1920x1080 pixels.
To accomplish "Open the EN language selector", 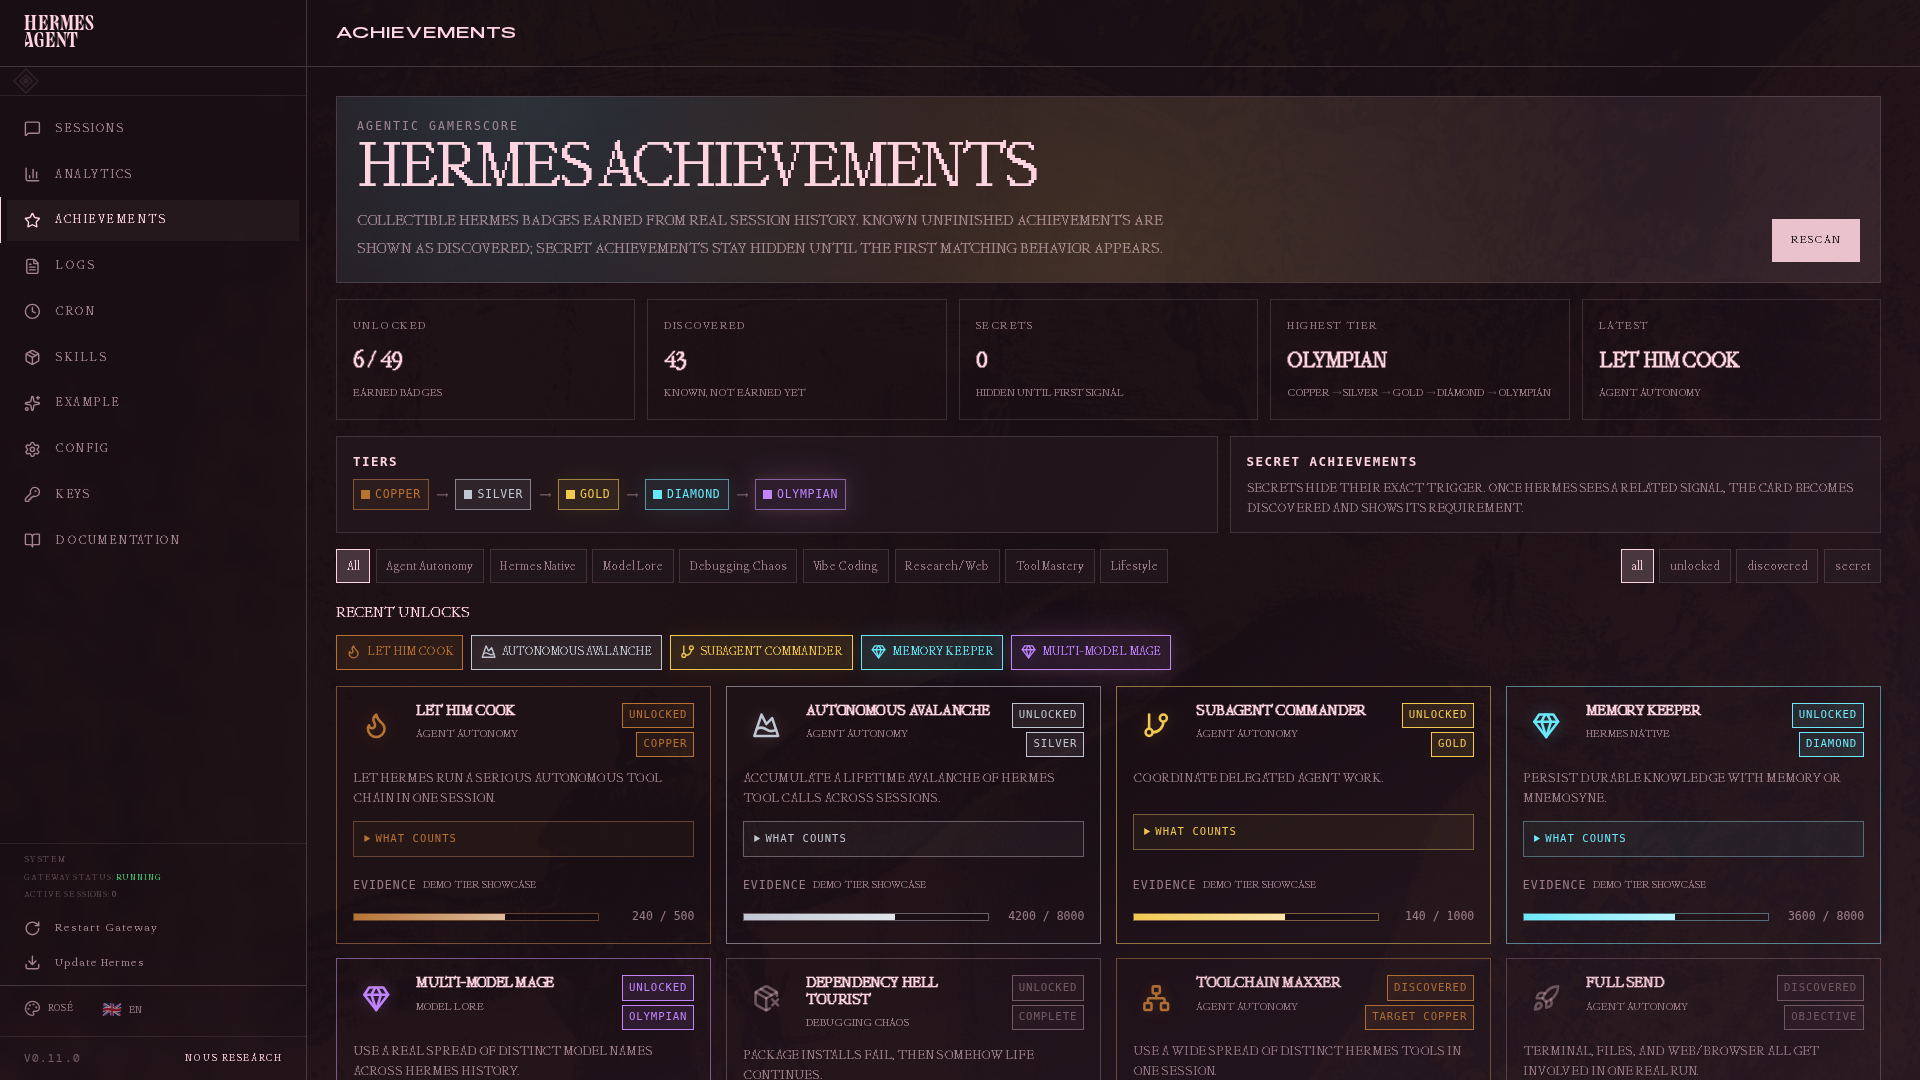I will pos(122,1010).
